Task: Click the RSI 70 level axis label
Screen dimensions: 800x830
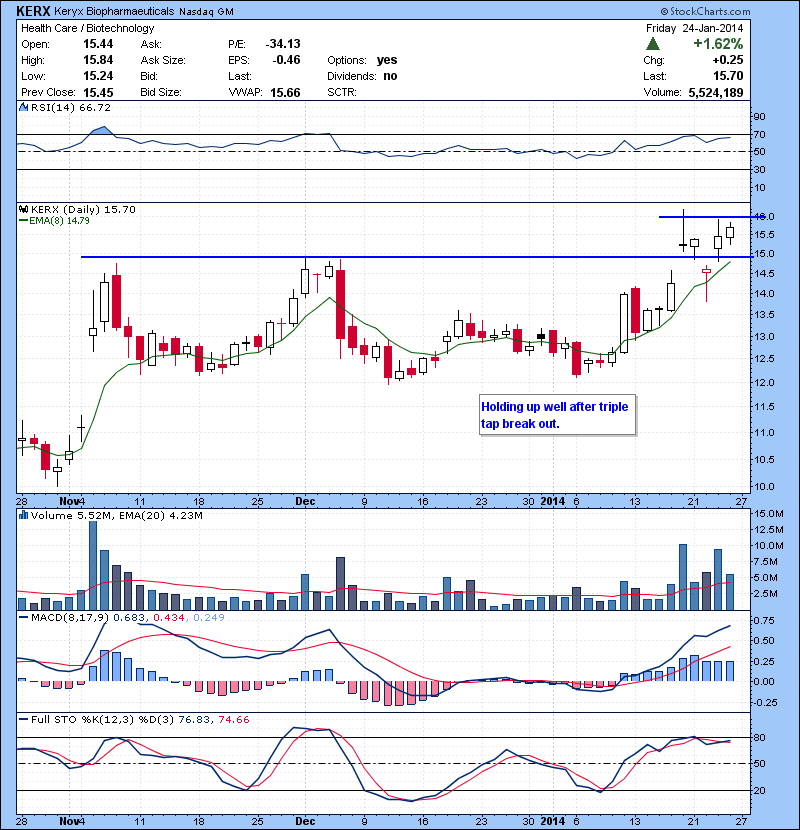Action: pos(759,134)
